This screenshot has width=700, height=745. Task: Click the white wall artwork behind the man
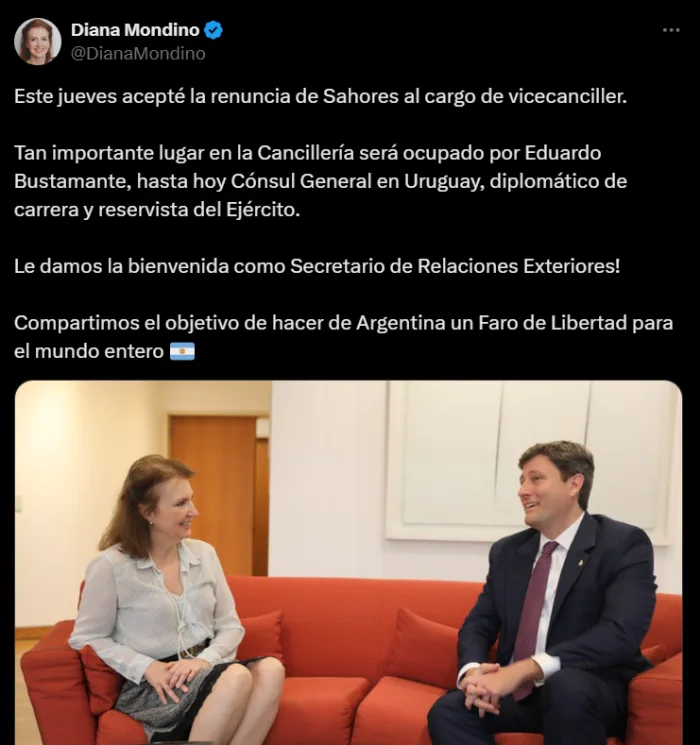click(532, 461)
